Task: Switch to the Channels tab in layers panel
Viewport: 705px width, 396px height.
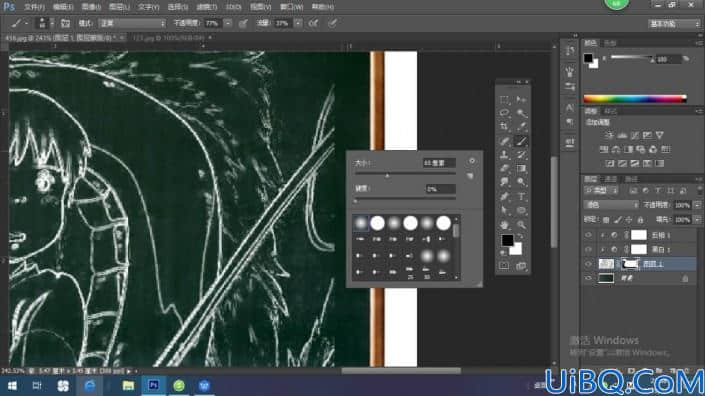Action: 611,179
